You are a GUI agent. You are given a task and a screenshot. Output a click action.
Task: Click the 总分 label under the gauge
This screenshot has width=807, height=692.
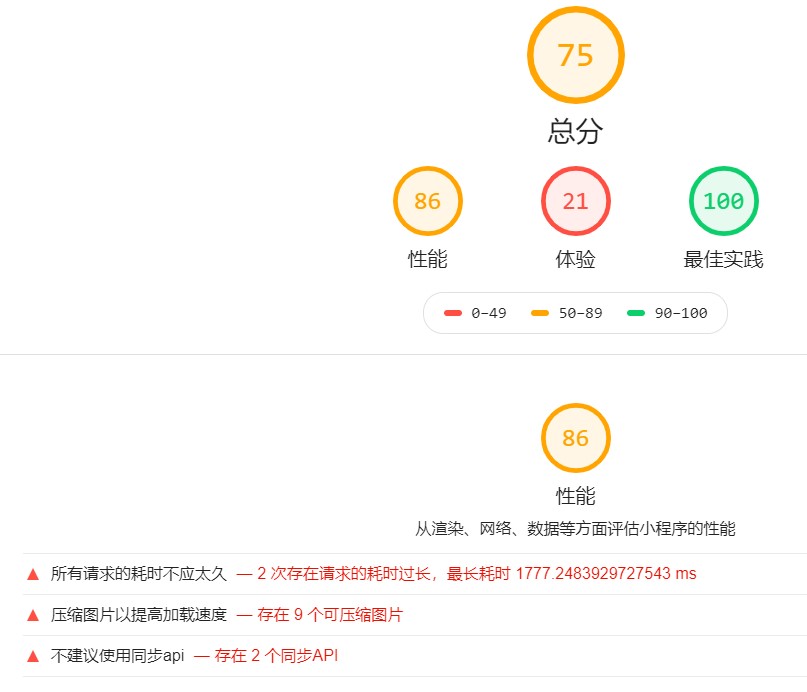tap(575, 131)
